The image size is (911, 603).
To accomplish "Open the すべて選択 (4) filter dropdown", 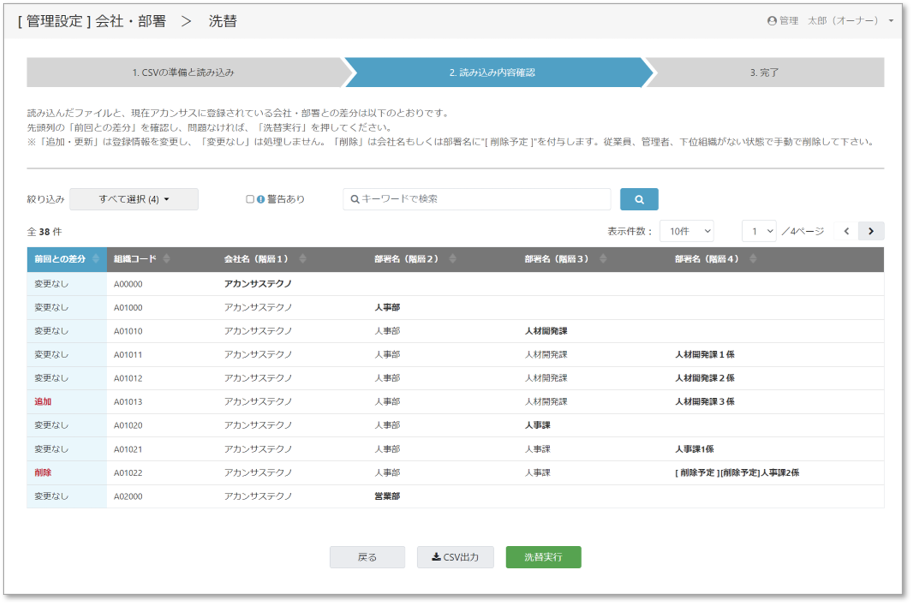I will pyautogui.click(x=134, y=199).
